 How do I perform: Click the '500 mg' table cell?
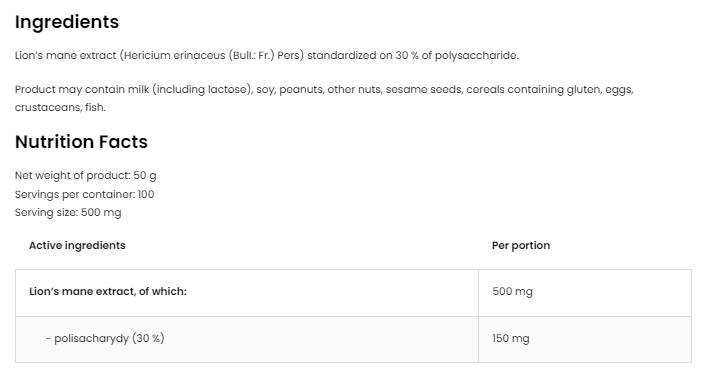coord(585,293)
